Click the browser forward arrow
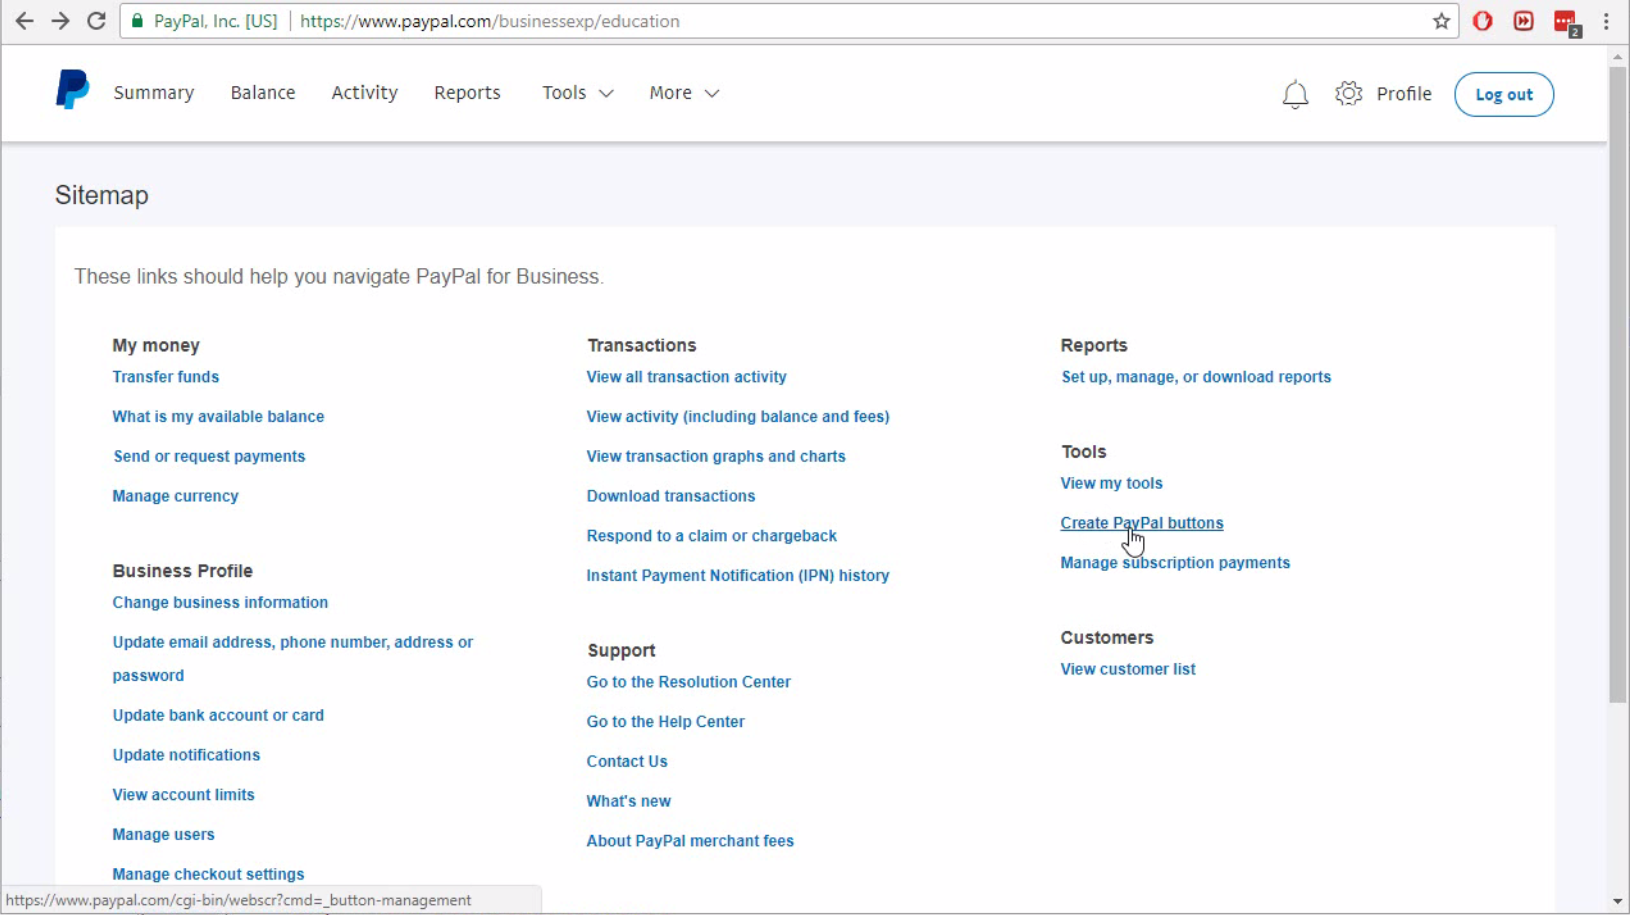The width and height of the screenshot is (1630, 915). [60, 21]
